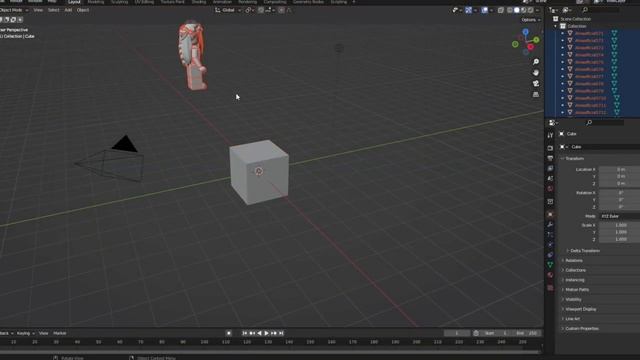The width and height of the screenshot is (640, 360).
Task: Jump to the timeline start frame button
Action: 244,333
